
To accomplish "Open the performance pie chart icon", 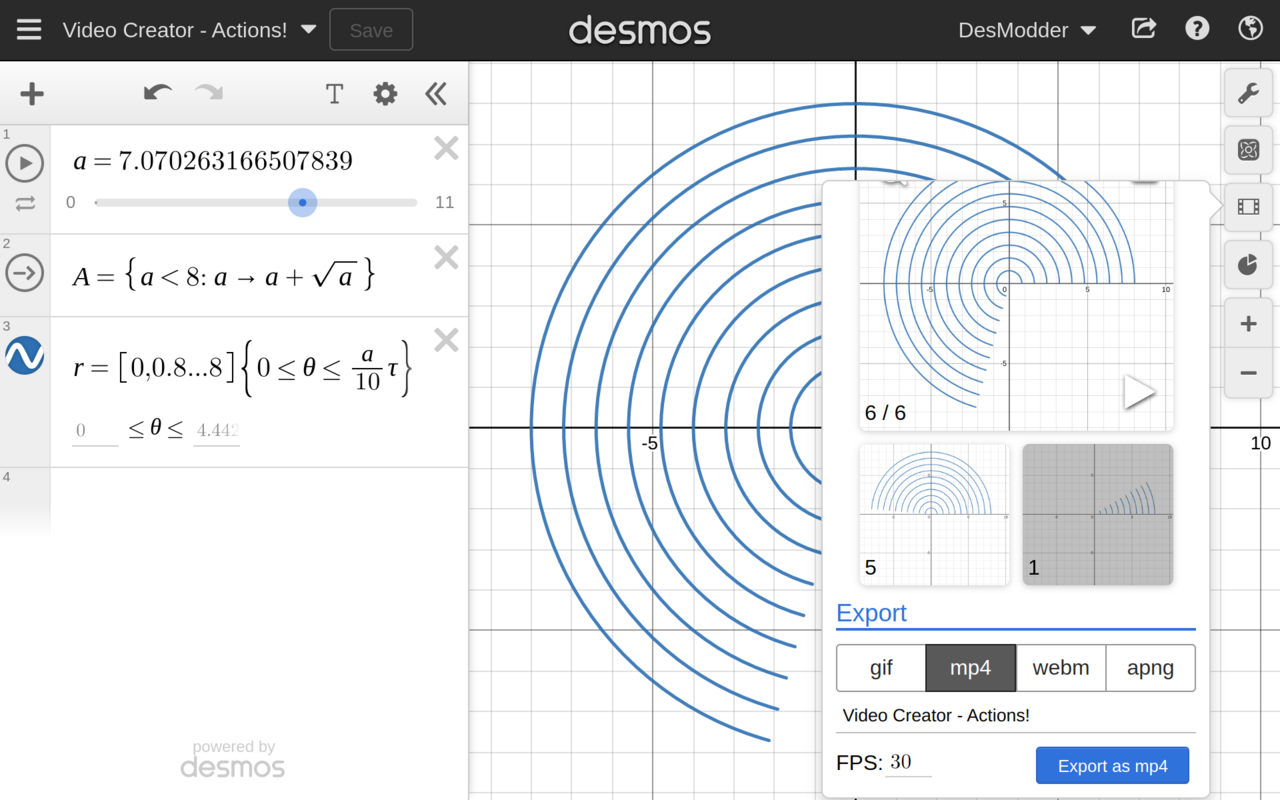I will 1248,264.
